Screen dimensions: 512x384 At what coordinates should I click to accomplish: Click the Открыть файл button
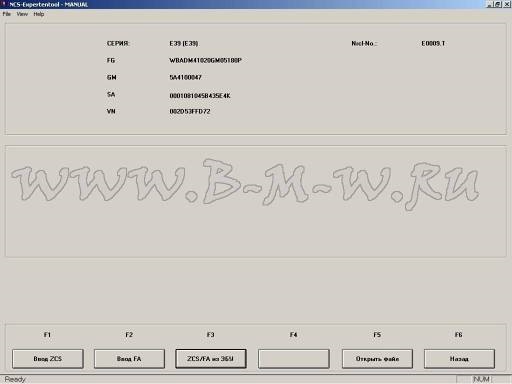click(x=377, y=359)
